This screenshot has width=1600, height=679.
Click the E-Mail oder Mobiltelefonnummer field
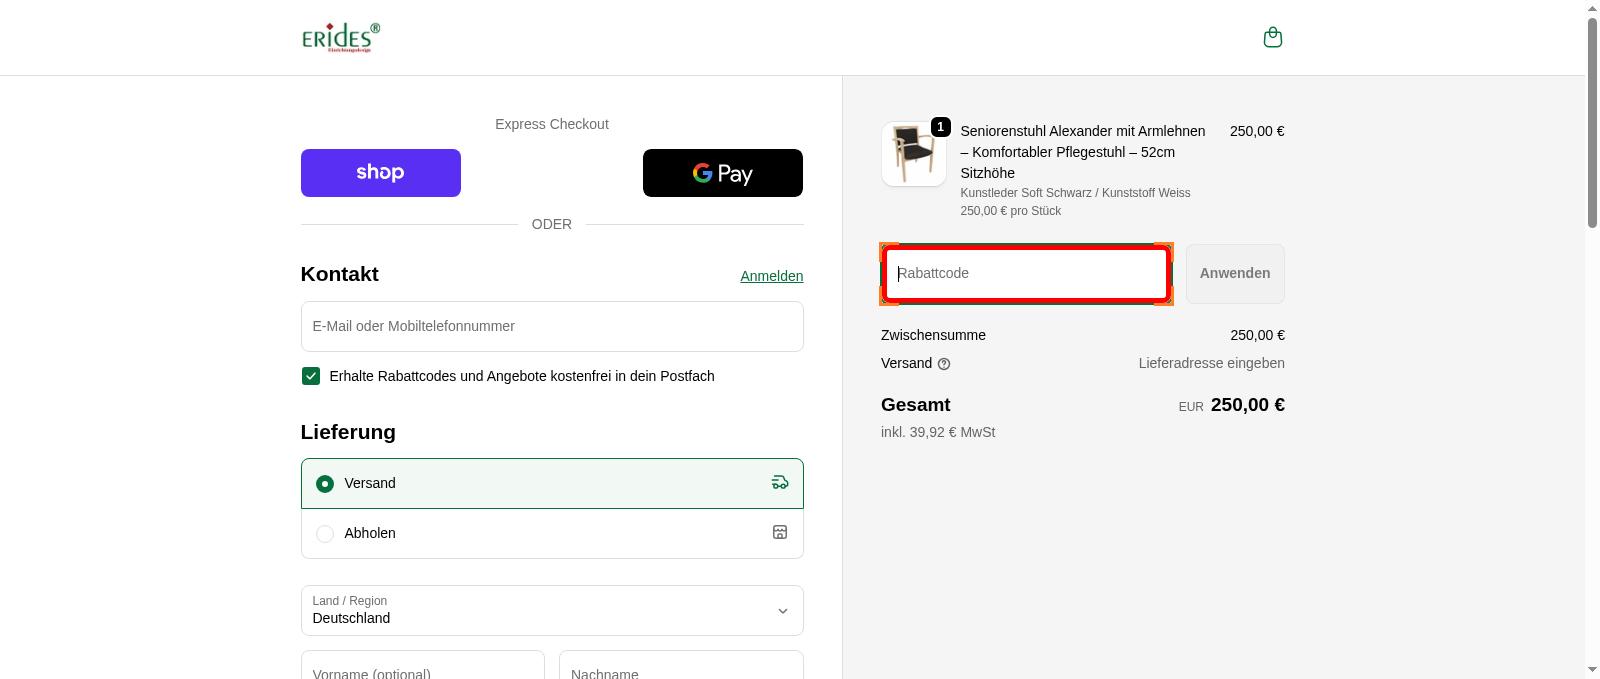[551, 327]
